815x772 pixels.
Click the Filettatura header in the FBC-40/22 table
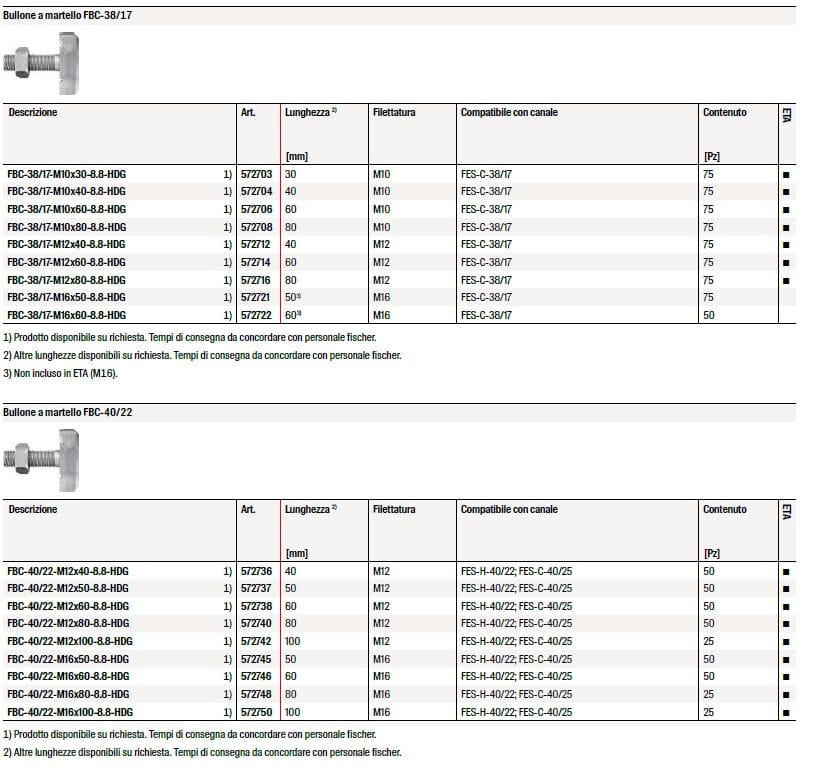(x=394, y=509)
